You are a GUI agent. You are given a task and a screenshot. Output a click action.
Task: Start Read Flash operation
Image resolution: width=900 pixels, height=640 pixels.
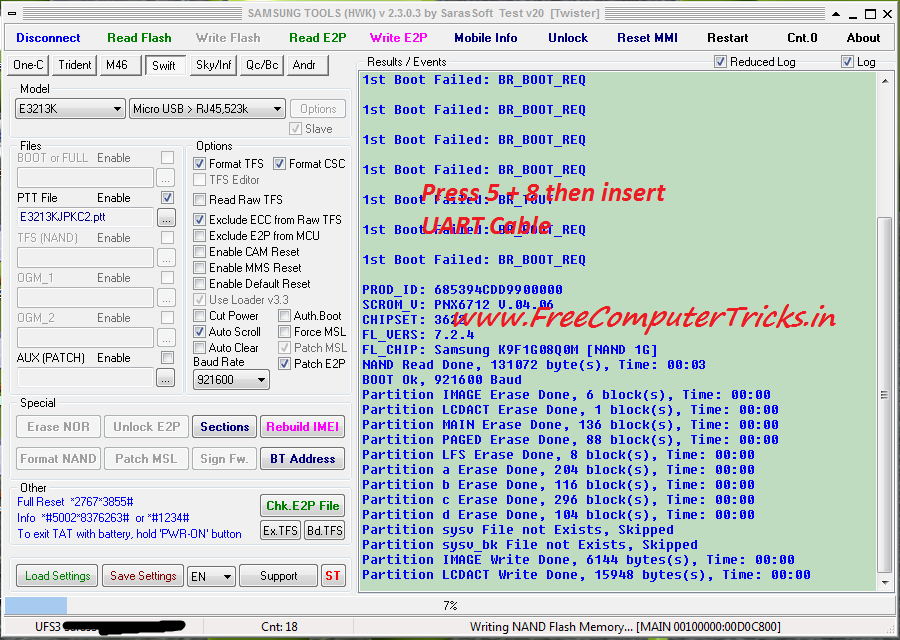click(139, 38)
